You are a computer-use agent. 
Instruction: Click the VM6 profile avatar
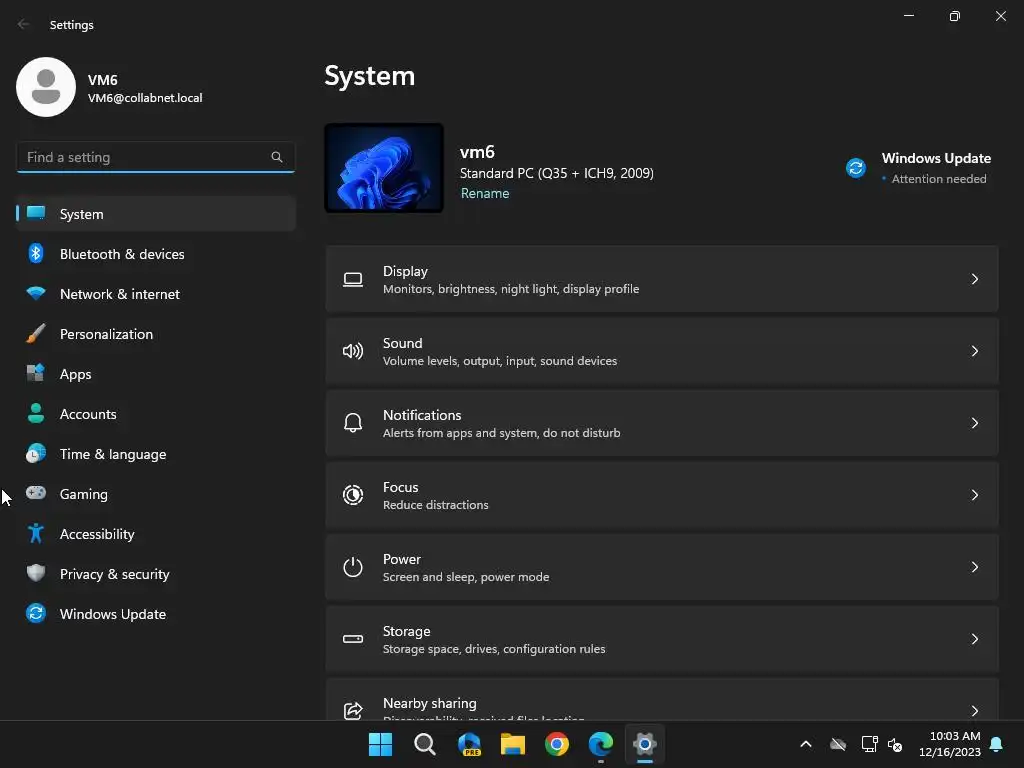pyautogui.click(x=46, y=87)
